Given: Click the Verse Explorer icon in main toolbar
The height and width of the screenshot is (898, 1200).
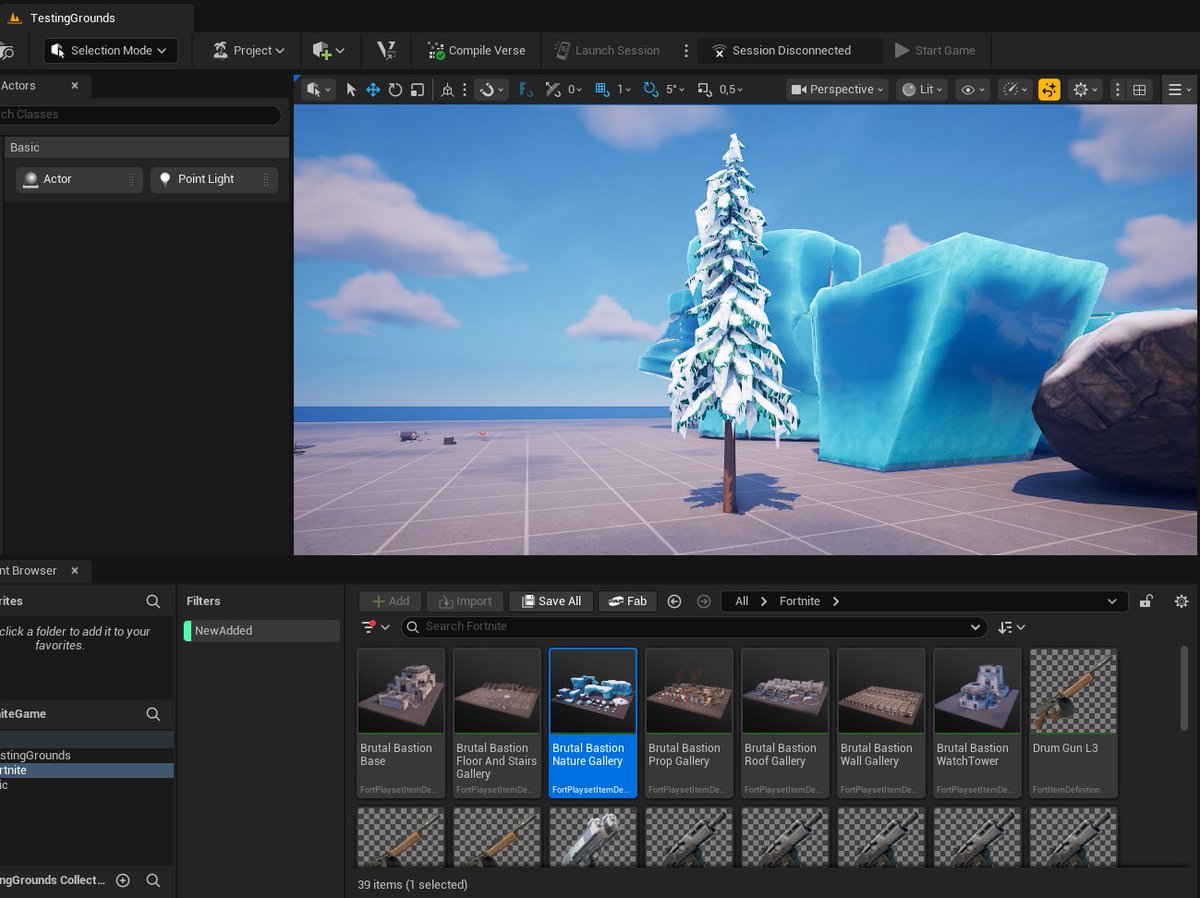Looking at the screenshot, I should [387, 50].
